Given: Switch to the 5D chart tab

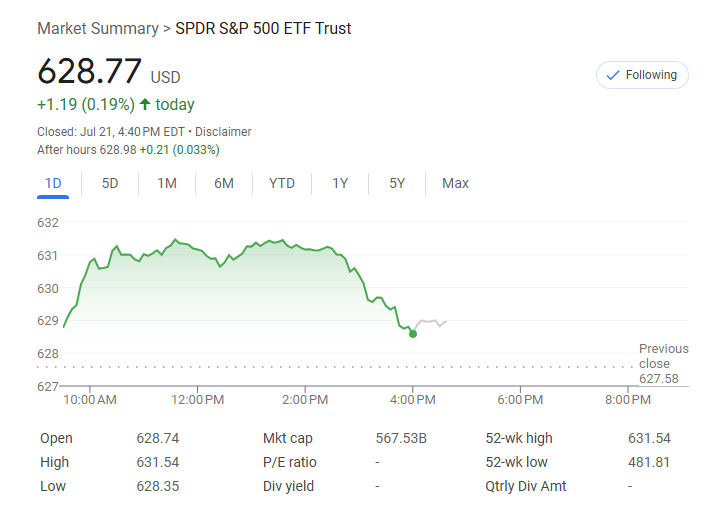Looking at the screenshot, I should [x=110, y=183].
